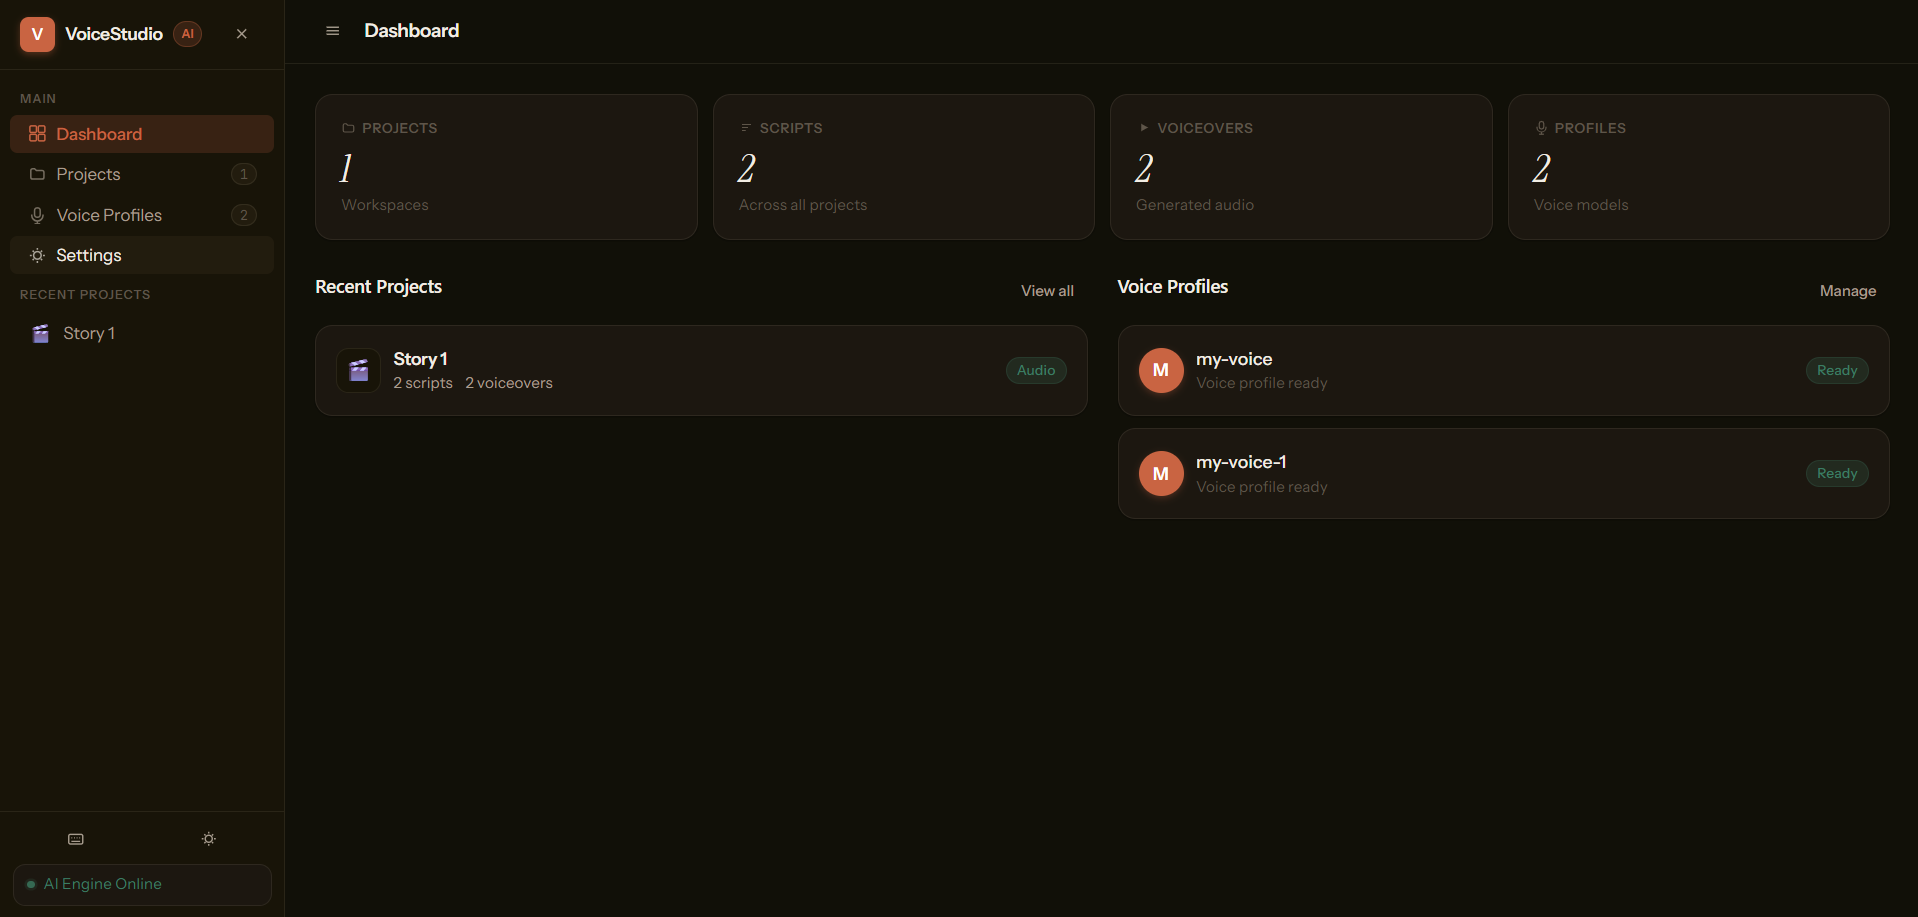Image resolution: width=1918 pixels, height=917 pixels.
Task: Click the '2 voiceovers' text on Story 1
Action: tap(509, 383)
